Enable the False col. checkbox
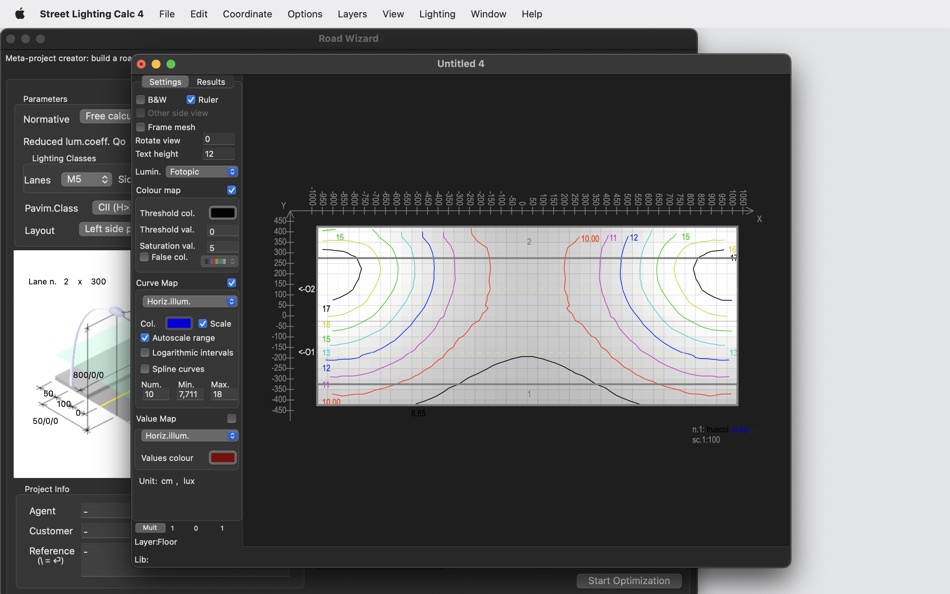This screenshot has width=950, height=594. click(144, 257)
